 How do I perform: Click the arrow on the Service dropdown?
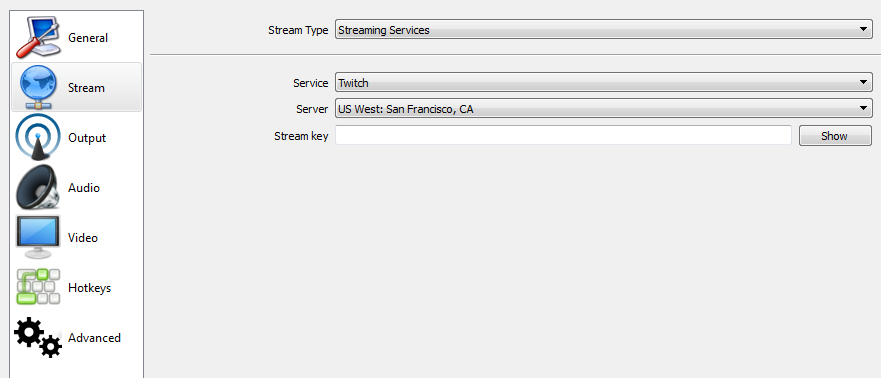(864, 83)
